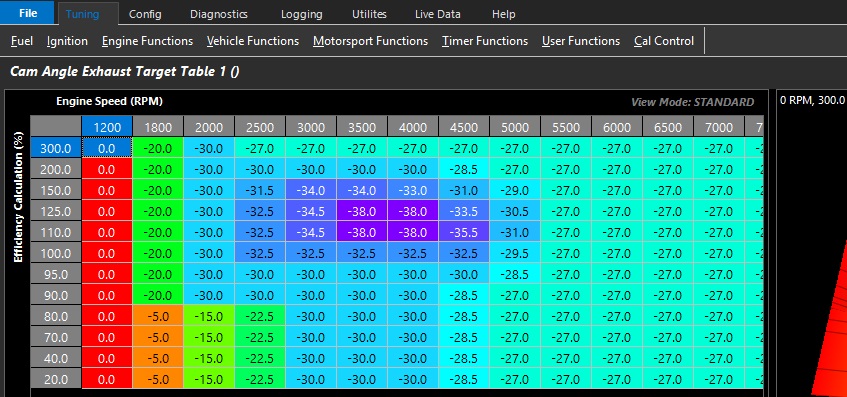Select the 1200 RPM column header
This screenshot has height=397, width=847.
(107, 127)
